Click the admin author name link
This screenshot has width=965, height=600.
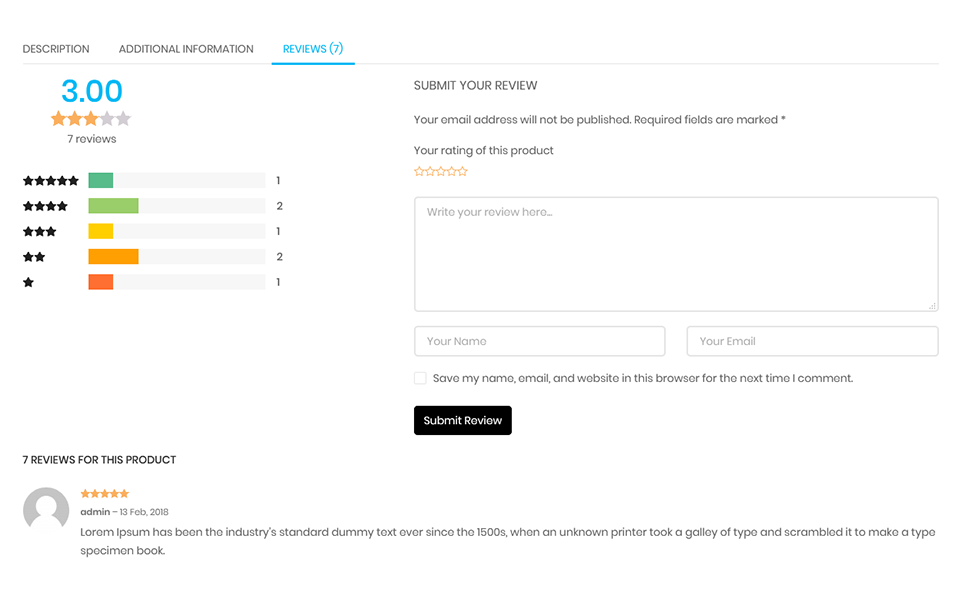tap(95, 511)
